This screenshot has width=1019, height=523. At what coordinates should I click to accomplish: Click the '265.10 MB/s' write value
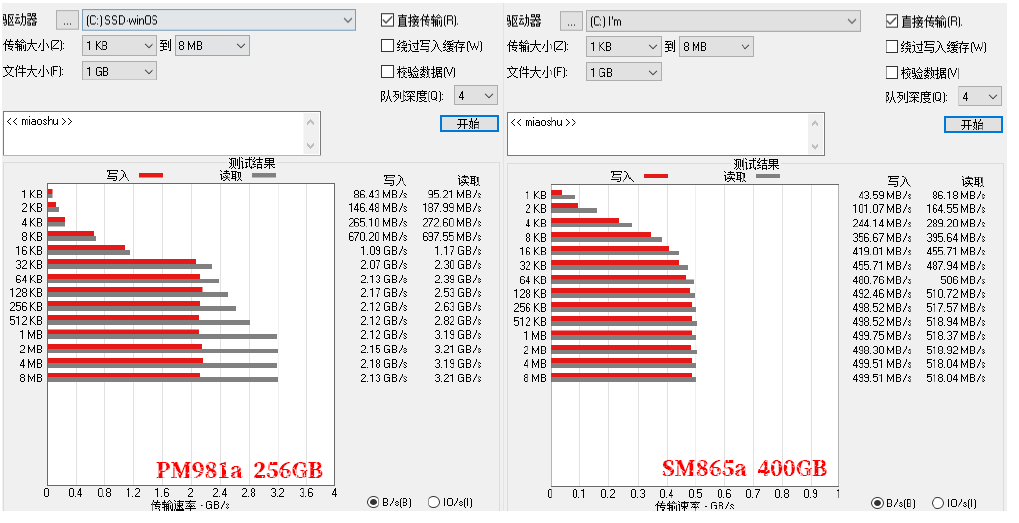378,222
